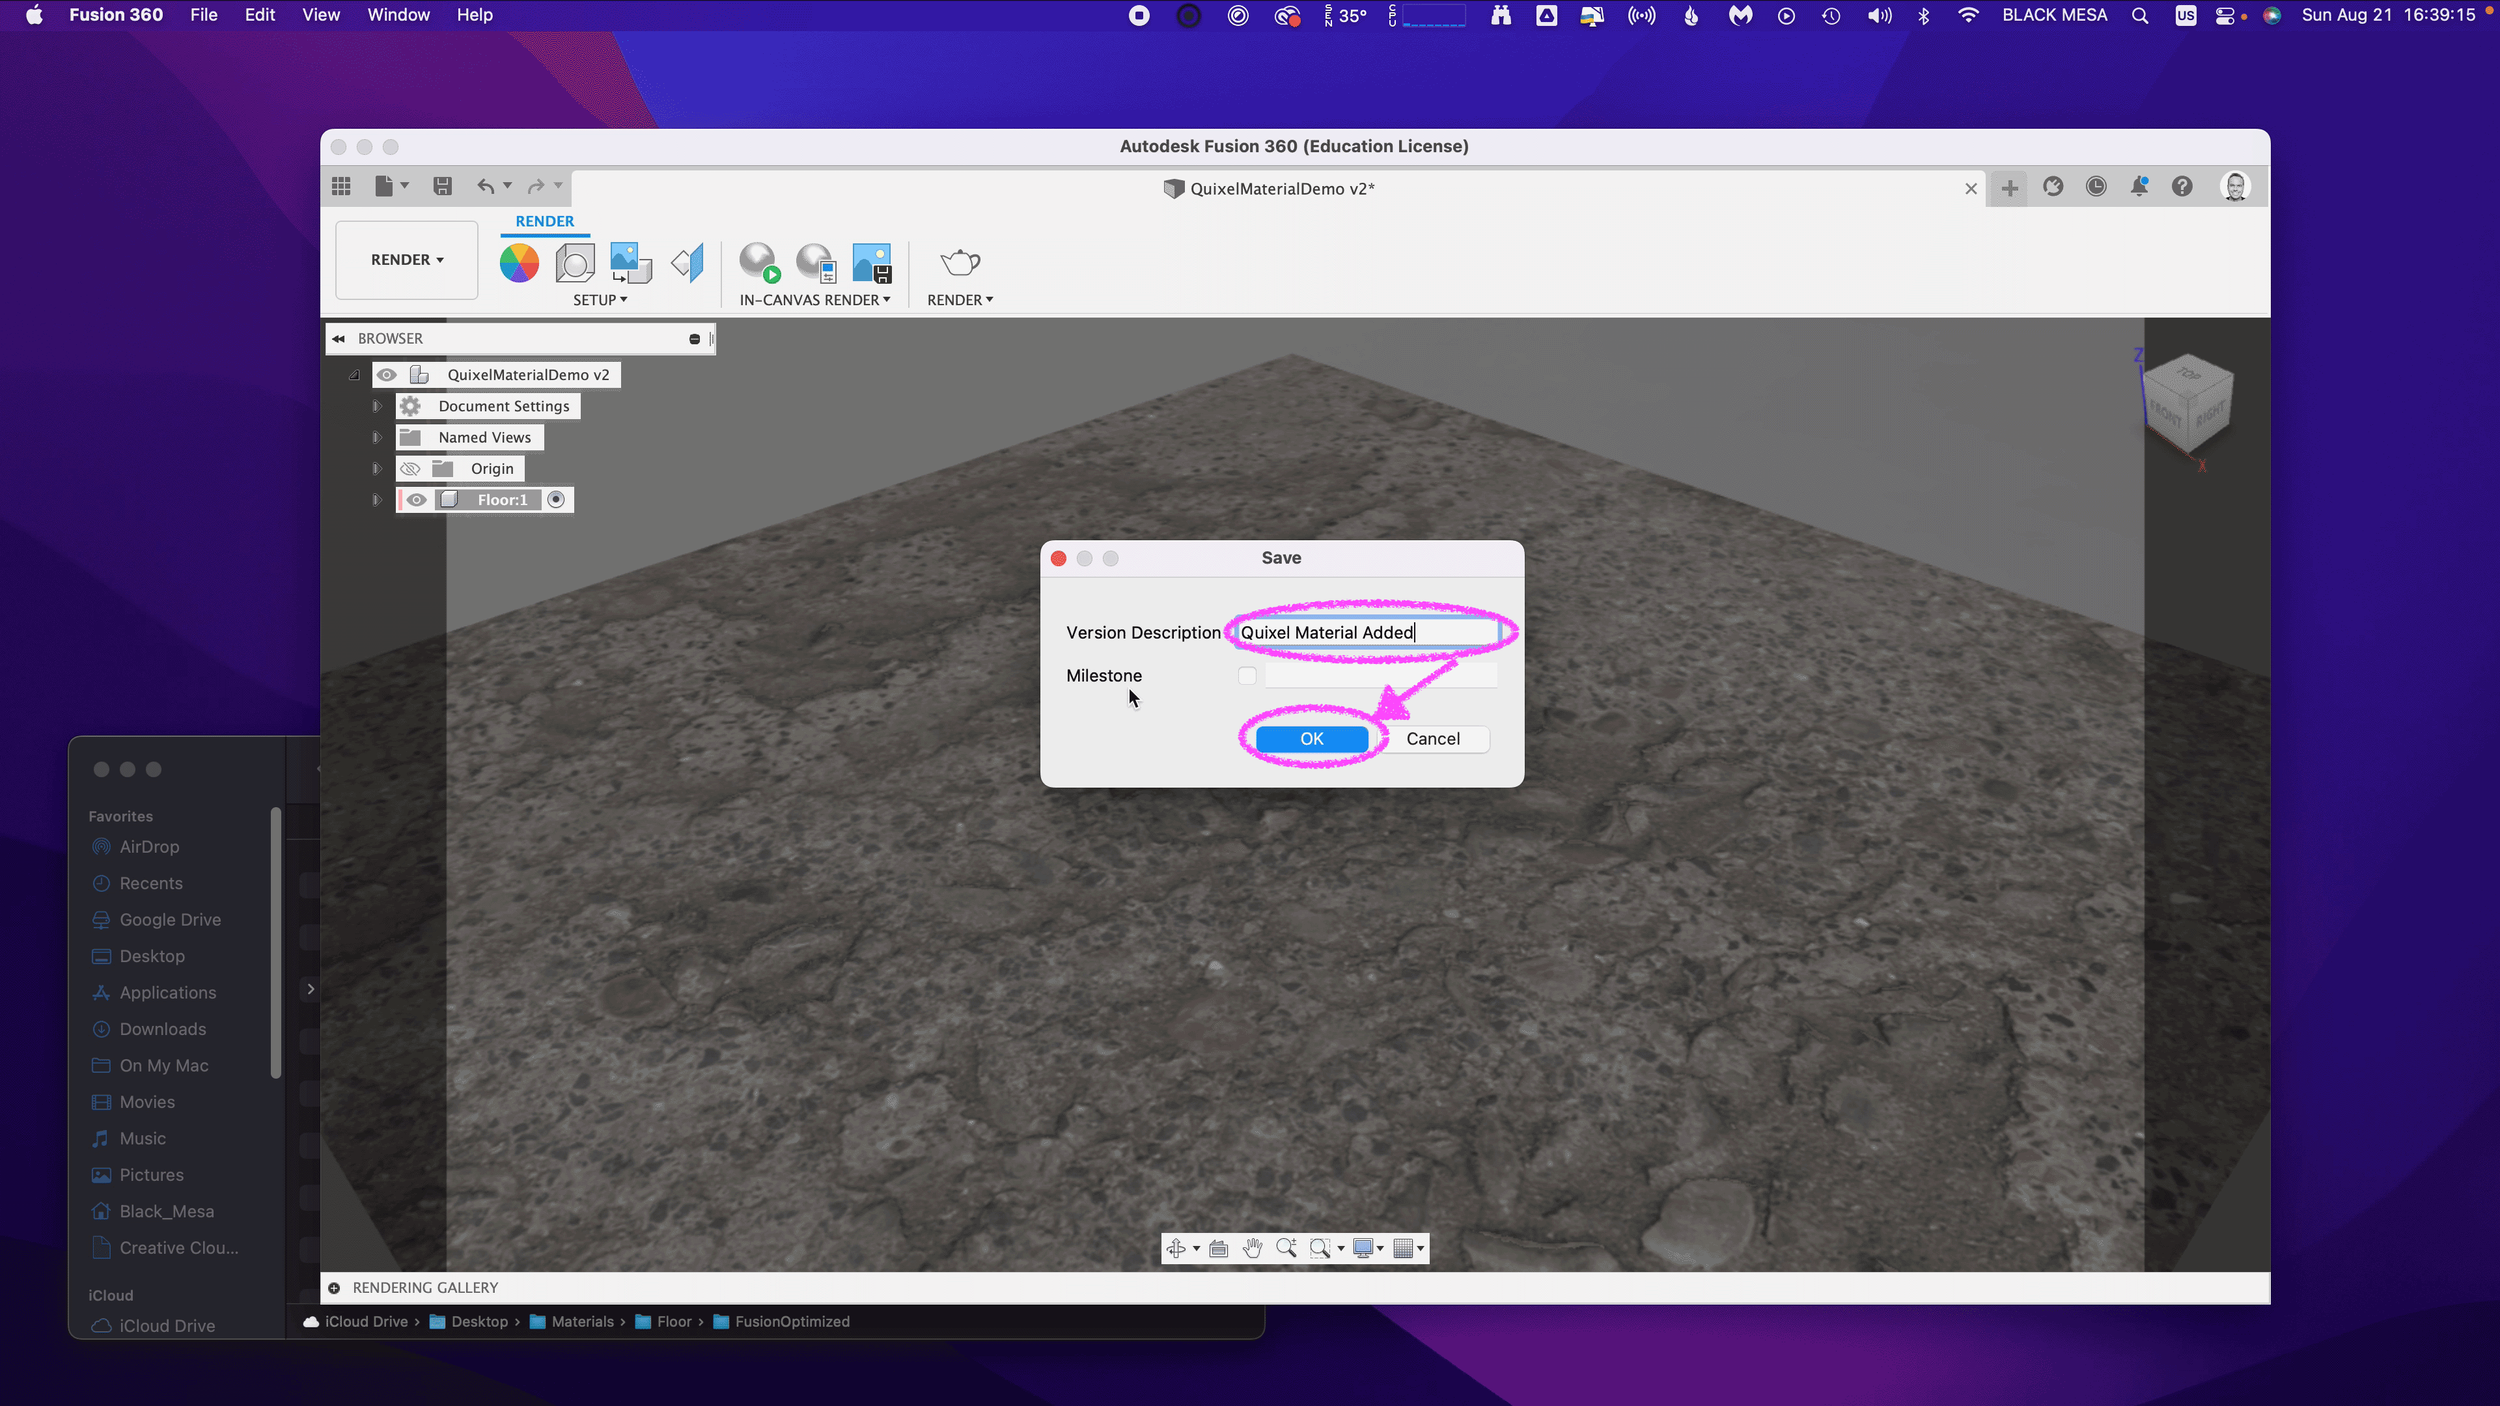Click the Version Description text field

click(x=1368, y=633)
